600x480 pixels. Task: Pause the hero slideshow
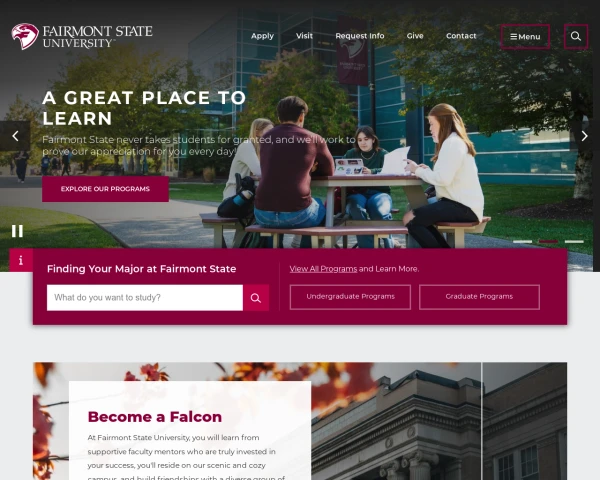click(x=17, y=231)
